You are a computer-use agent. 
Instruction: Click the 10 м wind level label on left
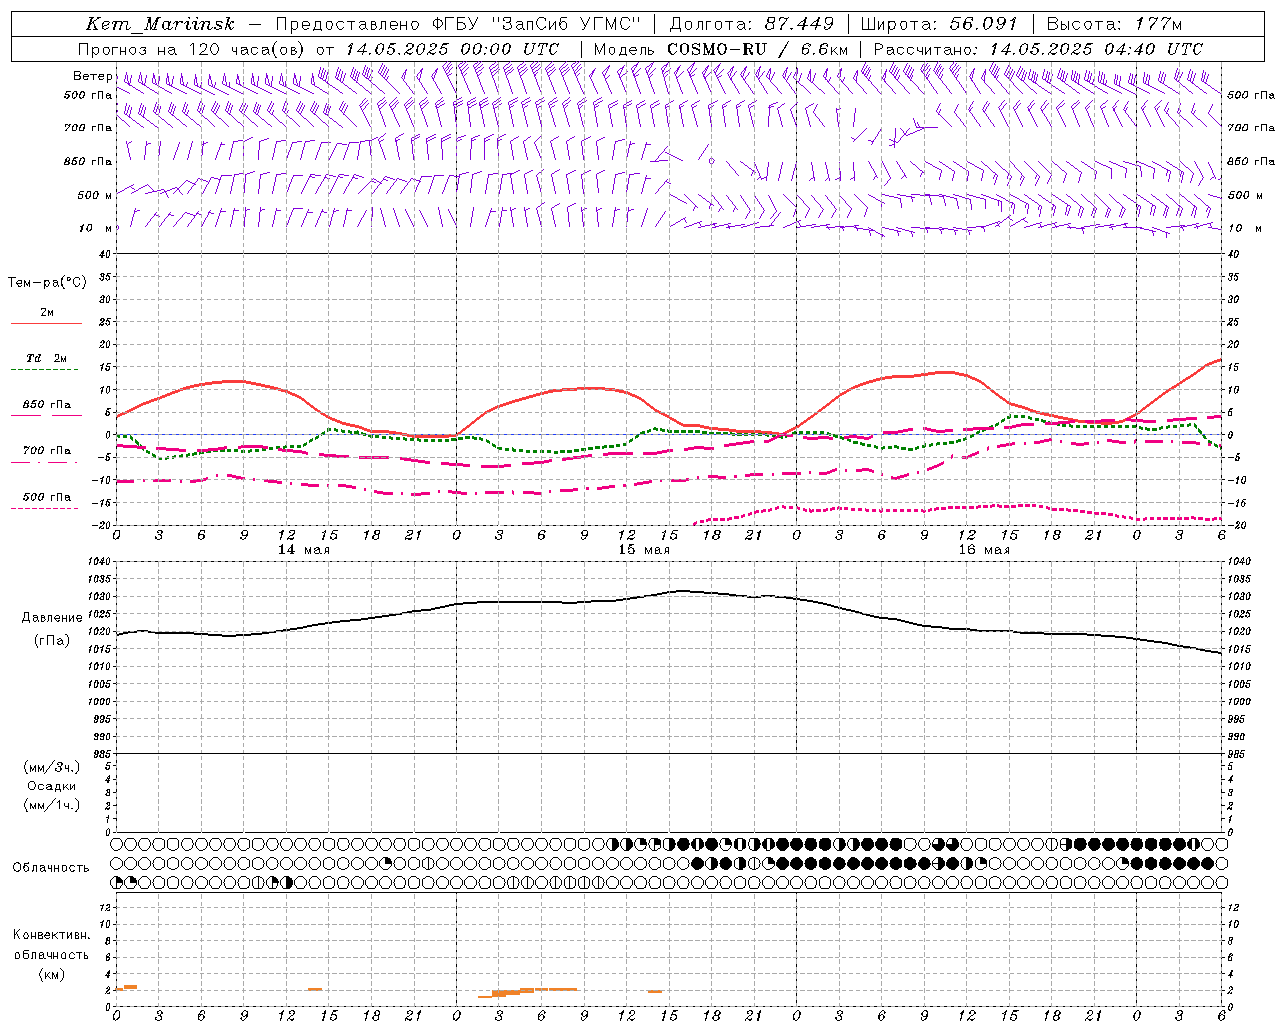[x=95, y=228]
